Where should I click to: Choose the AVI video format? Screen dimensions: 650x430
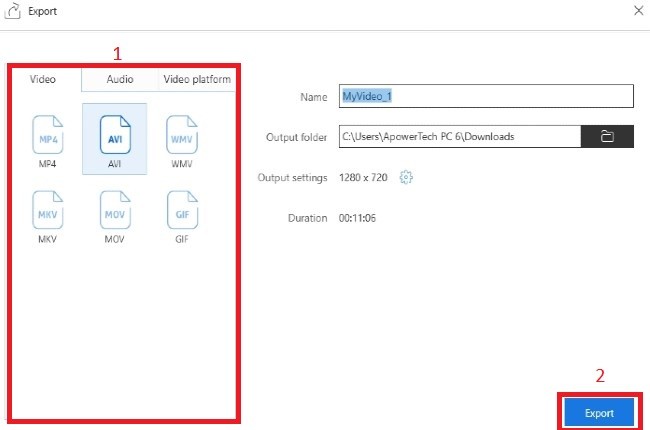point(114,132)
